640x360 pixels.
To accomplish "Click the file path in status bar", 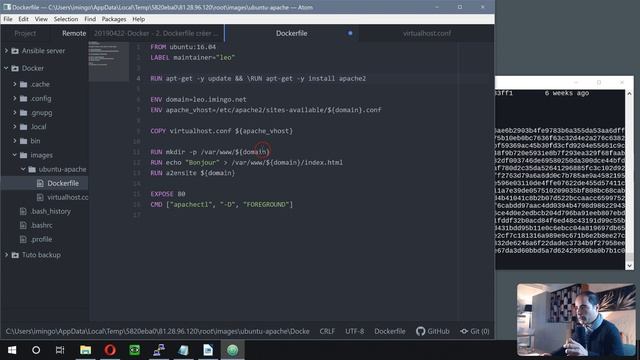I will pos(158,331).
